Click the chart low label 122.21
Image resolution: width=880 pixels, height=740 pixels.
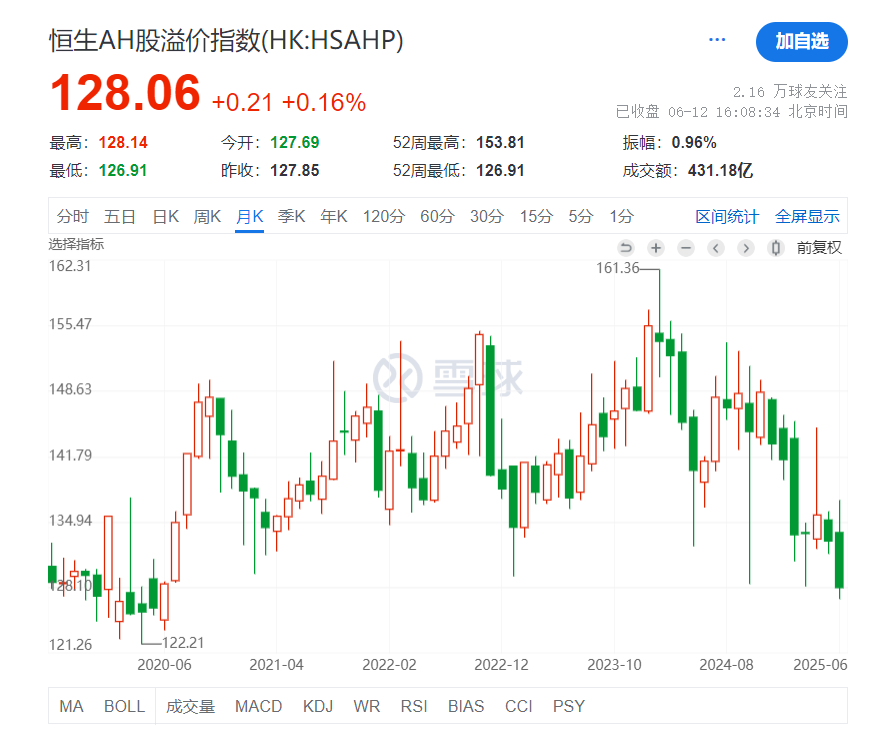click(183, 642)
